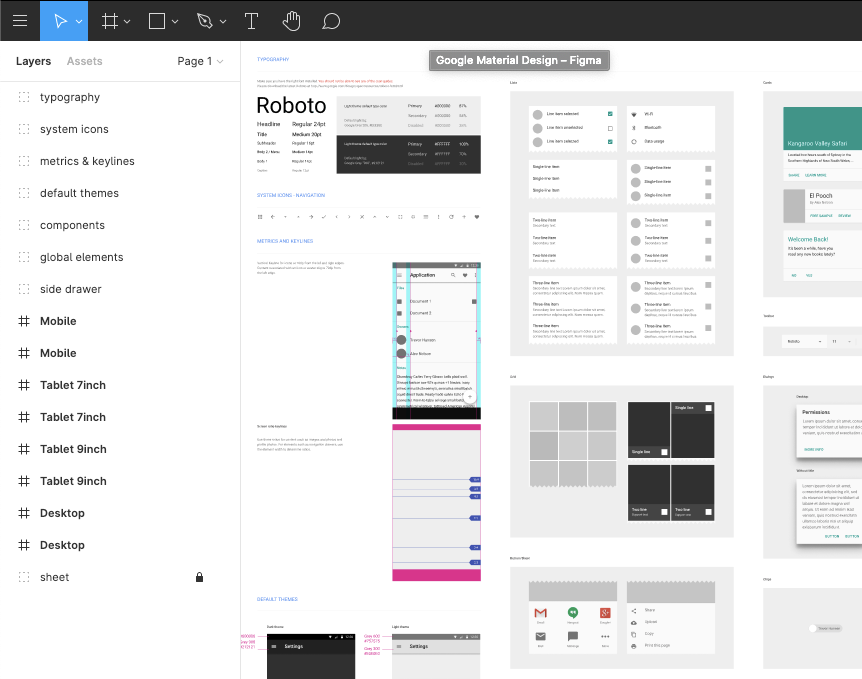
Task: Select the typography layer
Action: (x=70, y=97)
